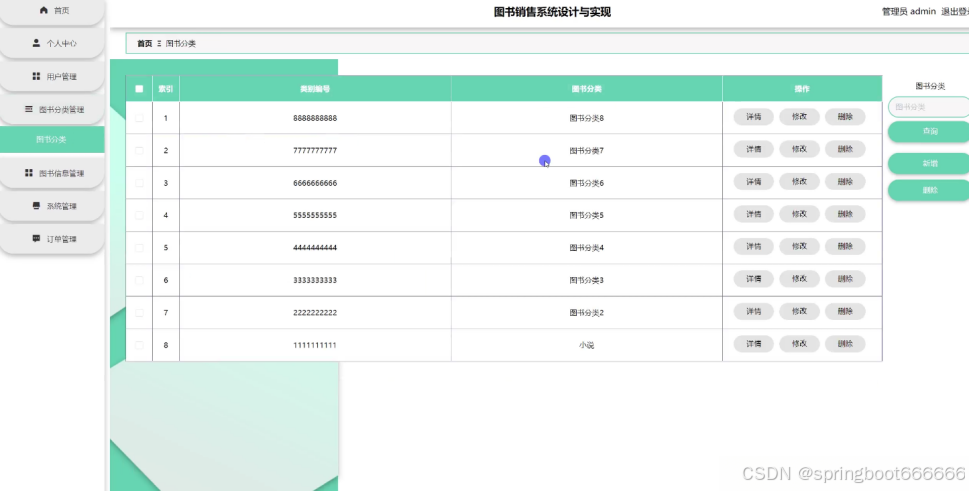The height and width of the screenshot is (491, 969).
Task: Click 删除 for 图书分类2
Action: pyautogui.click(x=845, y=311)
